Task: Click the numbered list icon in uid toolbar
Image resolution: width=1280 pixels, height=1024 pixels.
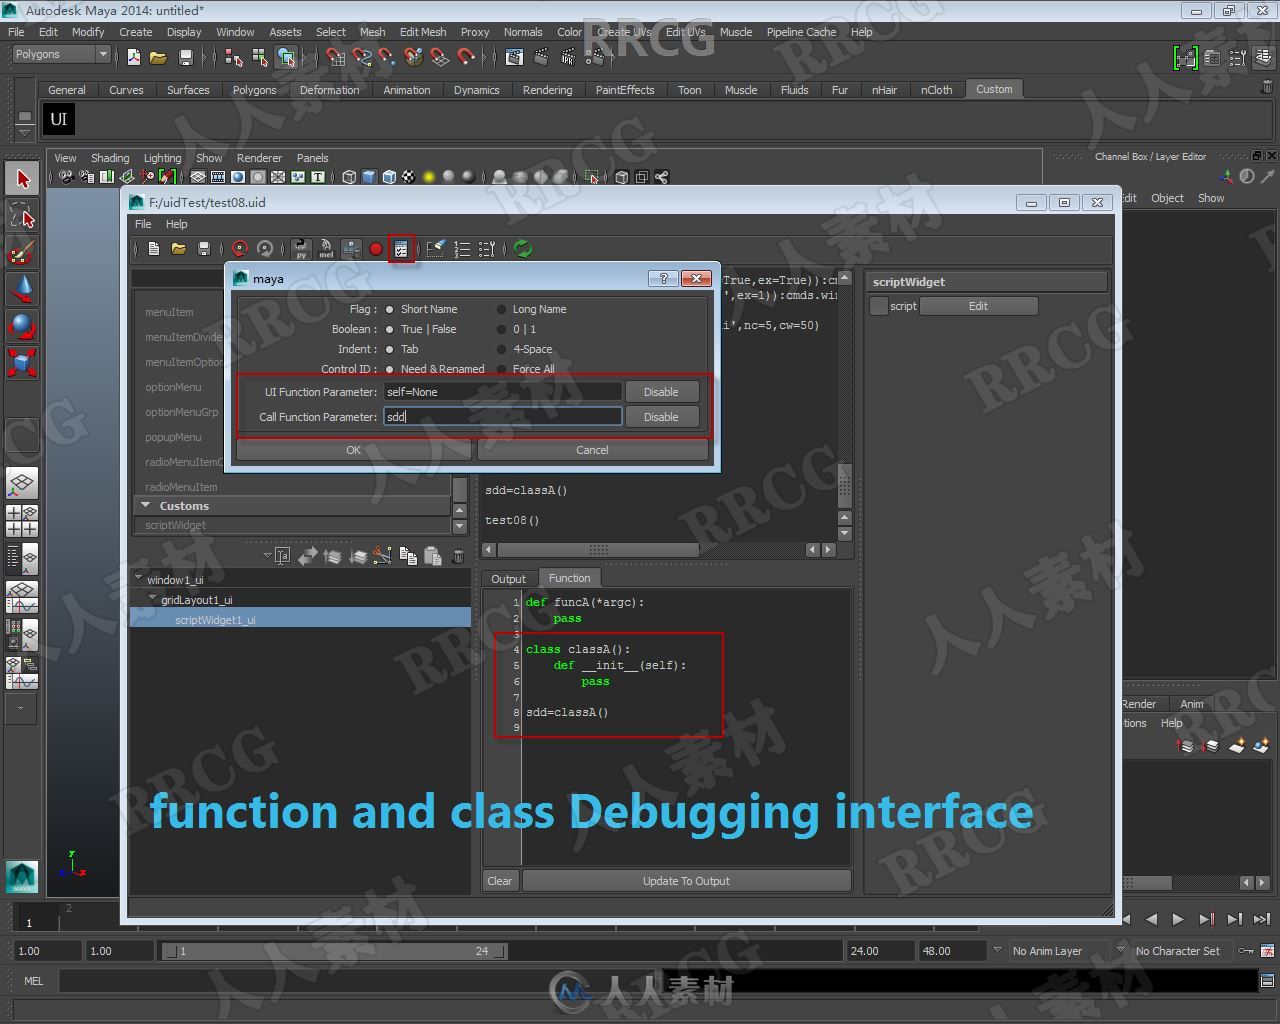Action: 462,249
